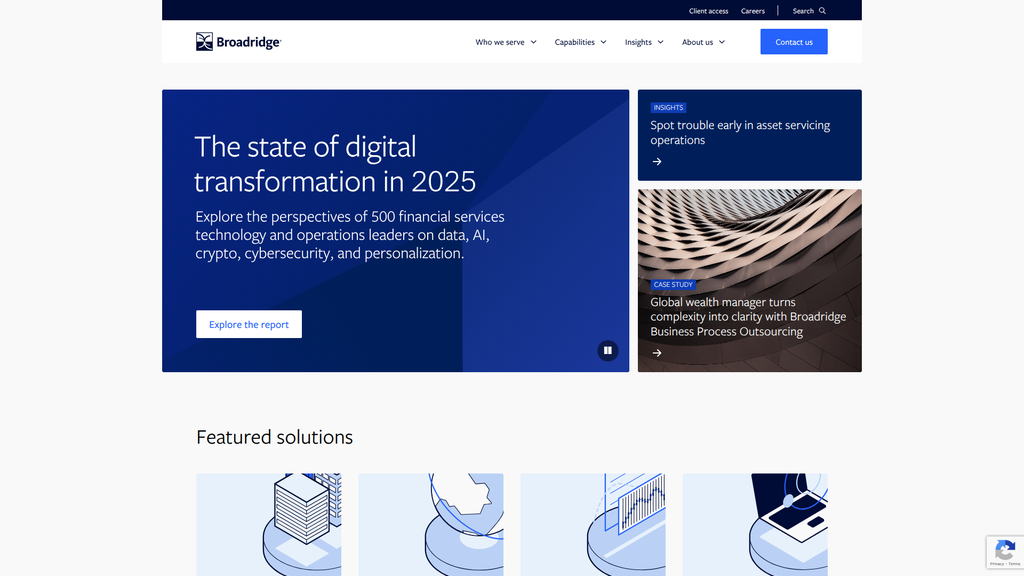Screen dimensions: 1024x576
Task: Click the search magnifier icon
Action: click(822, 10)
